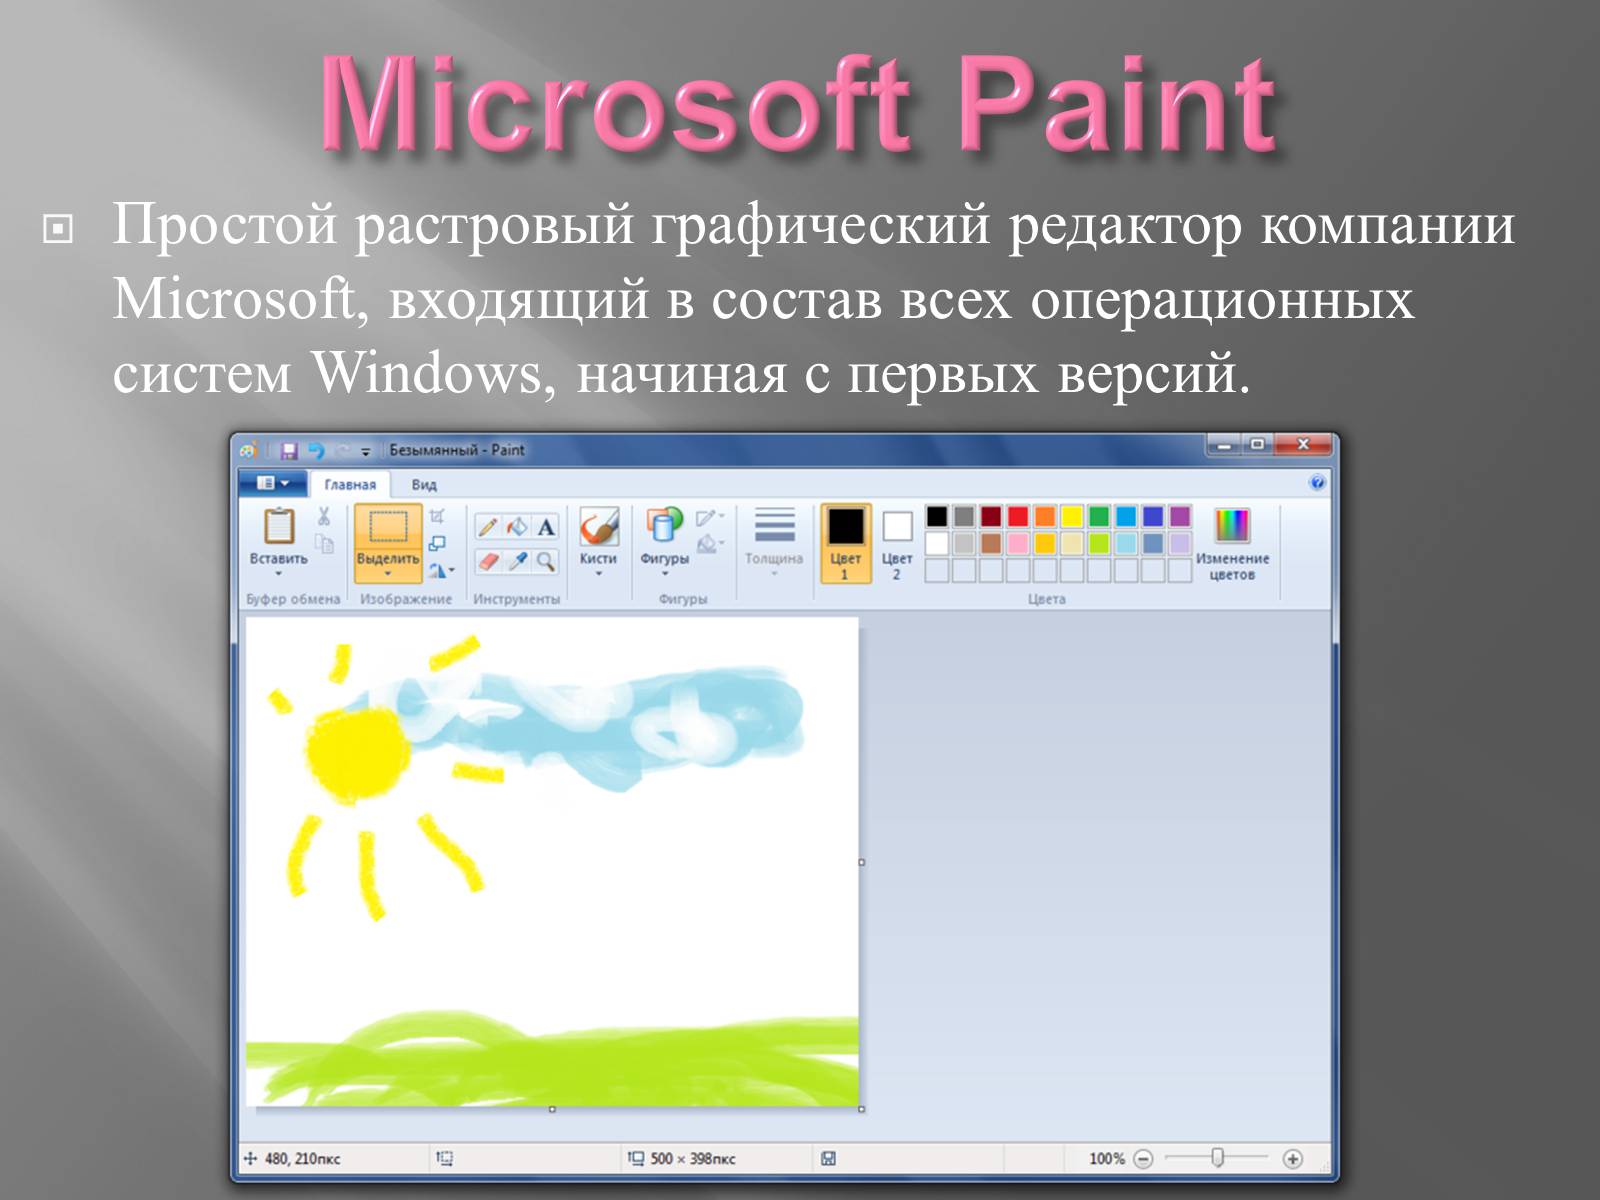Click the Cut scissors icon
Image resolution: width=1600 pixels, height=1200 pixels.
(x=324, y=516)
